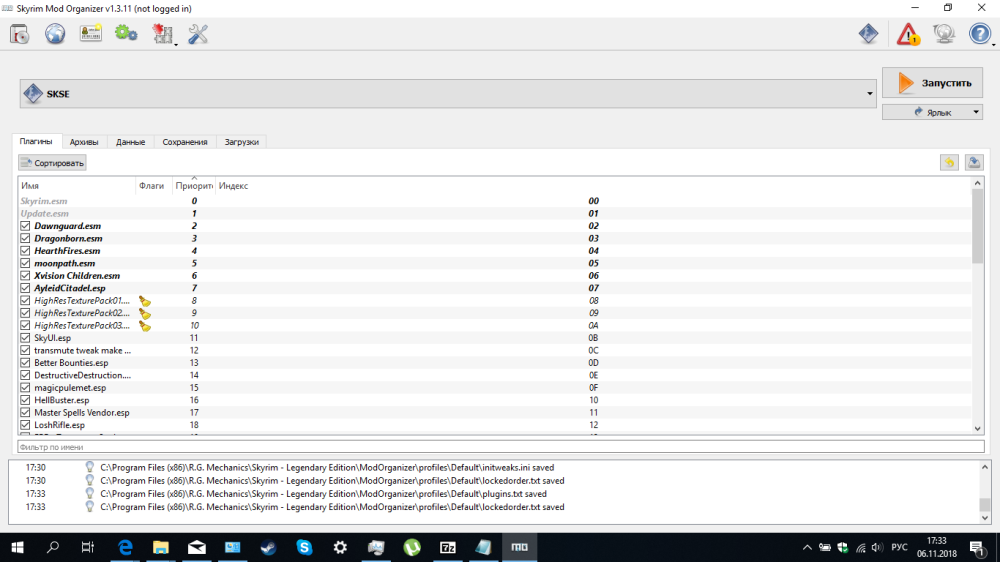Sort by the Индекс column header
Screen dimensions: 1000x562
click(593, 186)
